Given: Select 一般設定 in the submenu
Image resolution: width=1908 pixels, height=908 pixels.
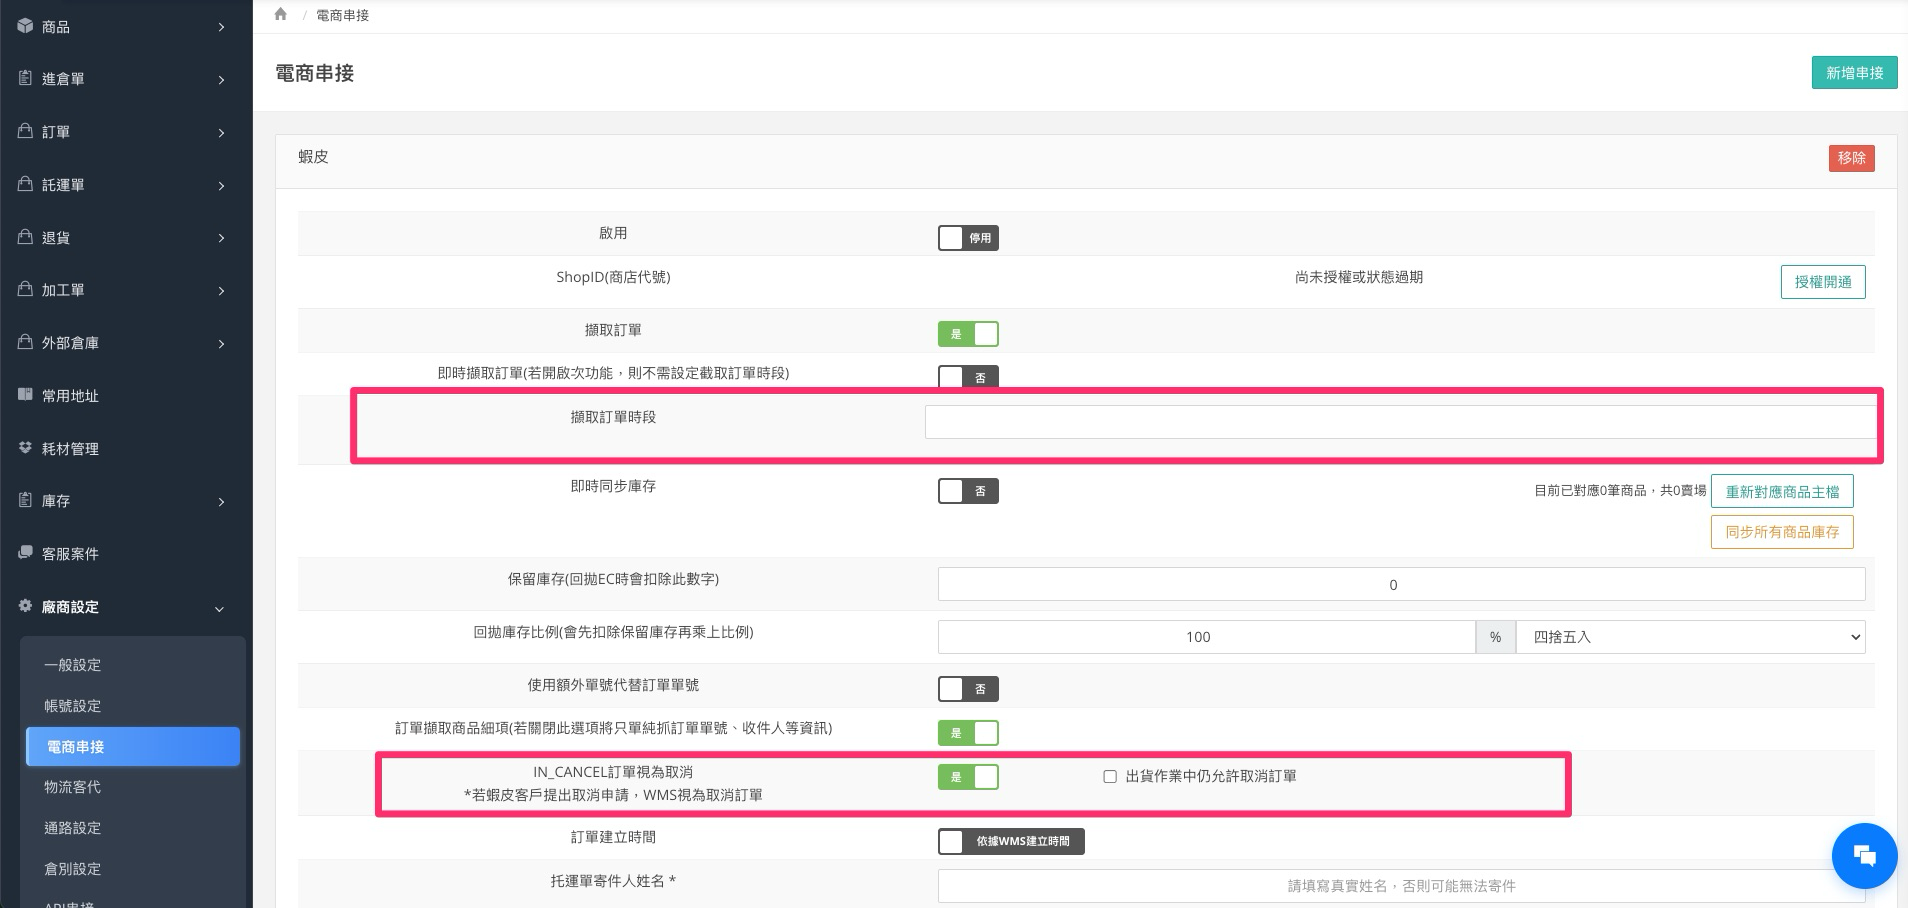Looking at the screenshot, I should [72, 665].
